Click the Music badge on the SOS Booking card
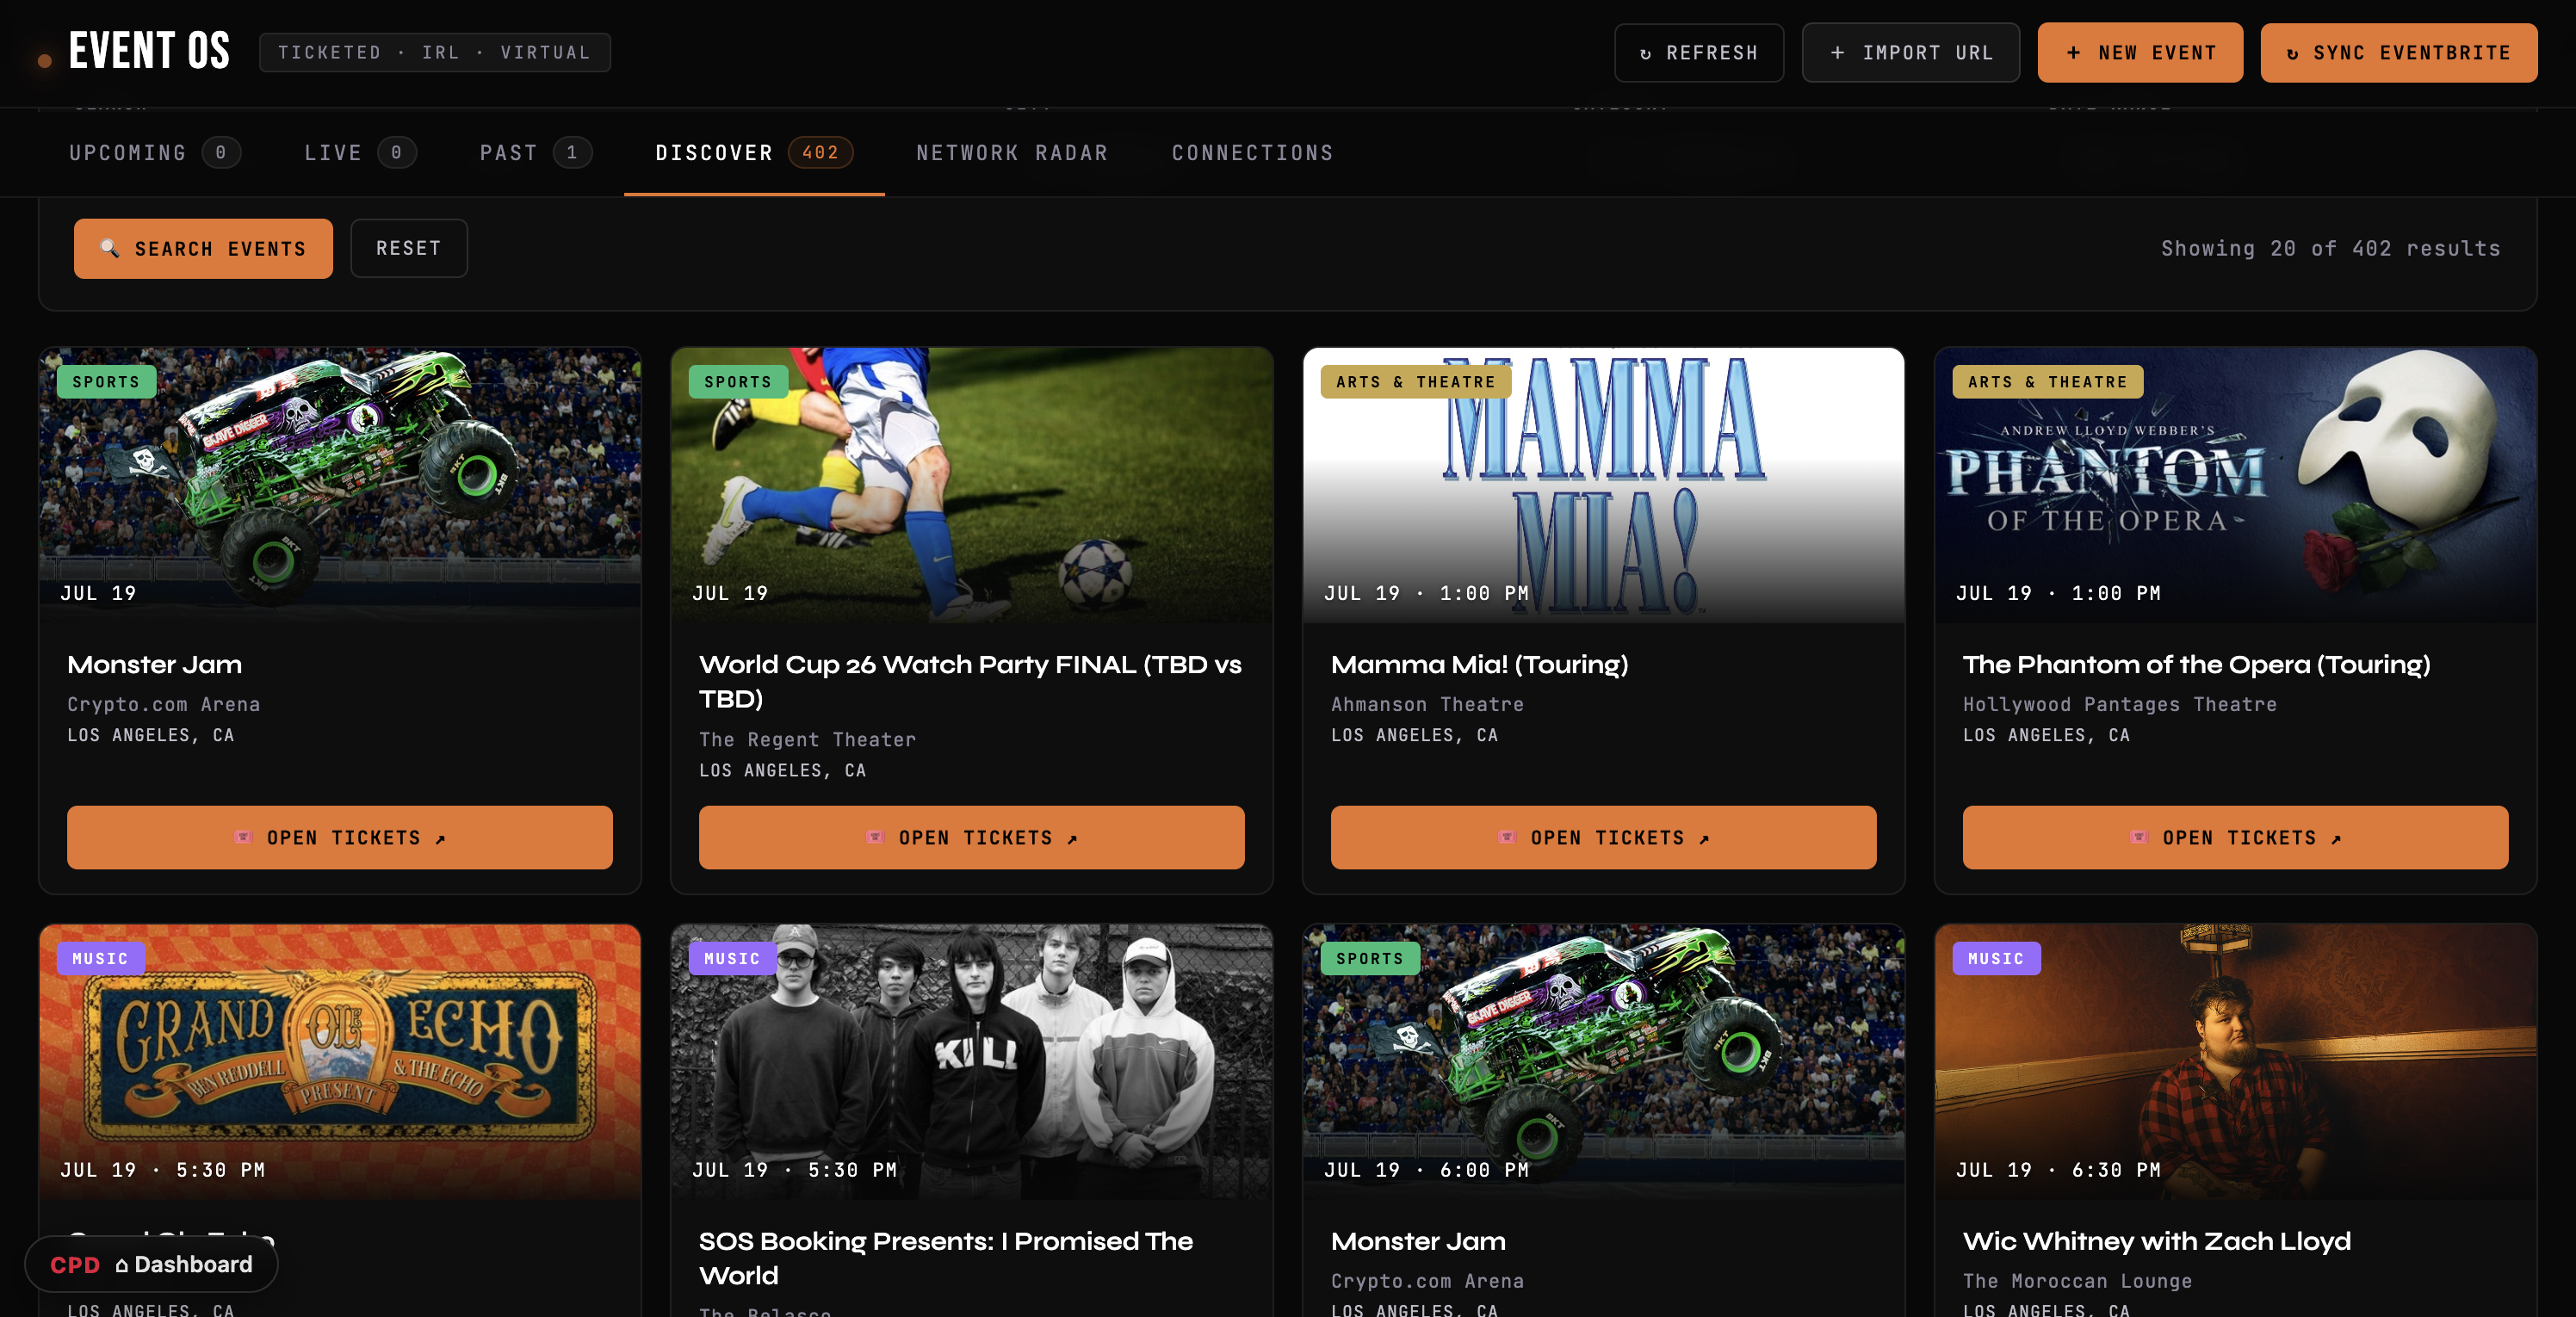2576x1317 pixels. click(x=733, y=959)
